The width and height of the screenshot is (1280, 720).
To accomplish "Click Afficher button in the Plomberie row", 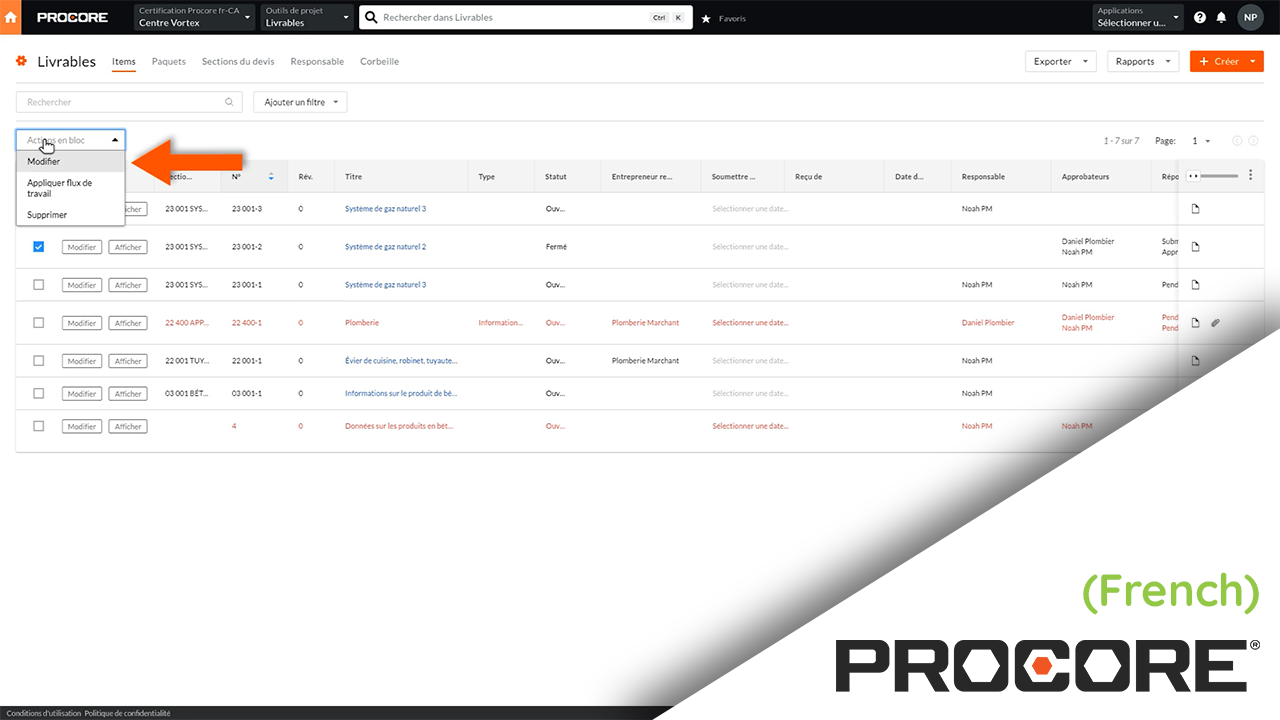I will point(128,323).
